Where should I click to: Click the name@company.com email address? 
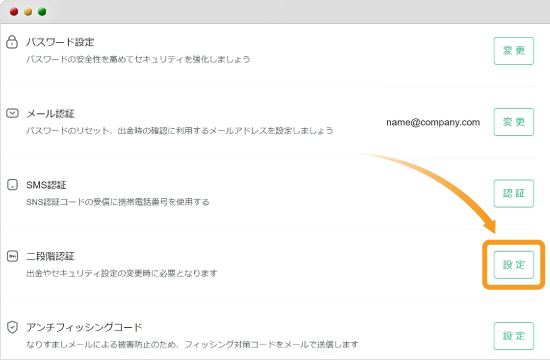[x=433, y=122]
